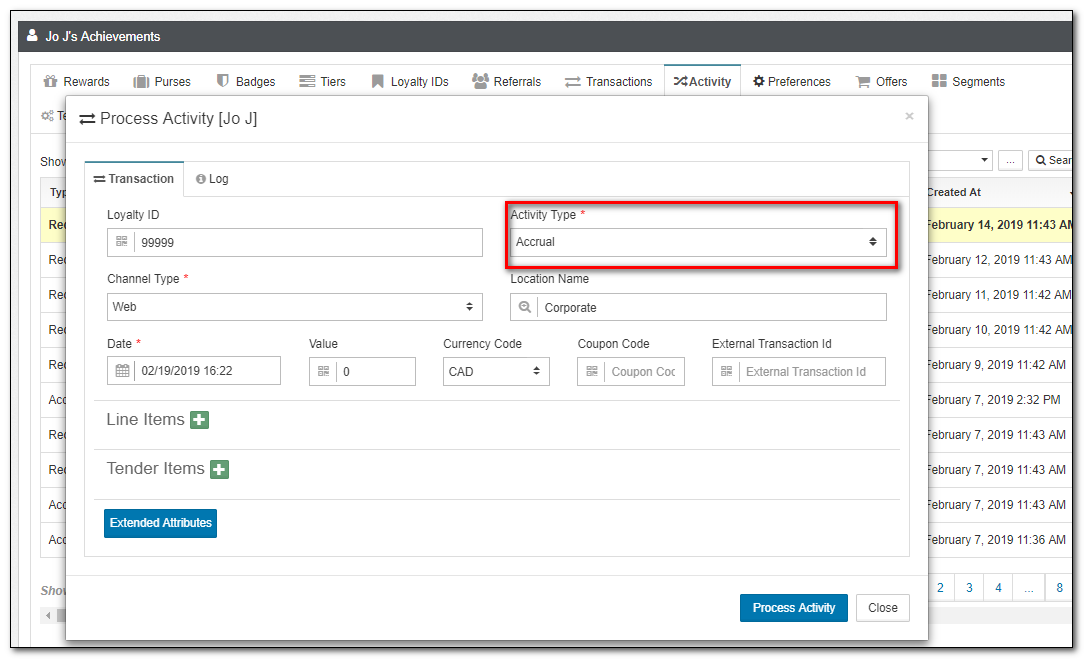Go to the Badges tab
This screenshot has width=1084, height=659.
pyautogui.click(x=246, y=82)
